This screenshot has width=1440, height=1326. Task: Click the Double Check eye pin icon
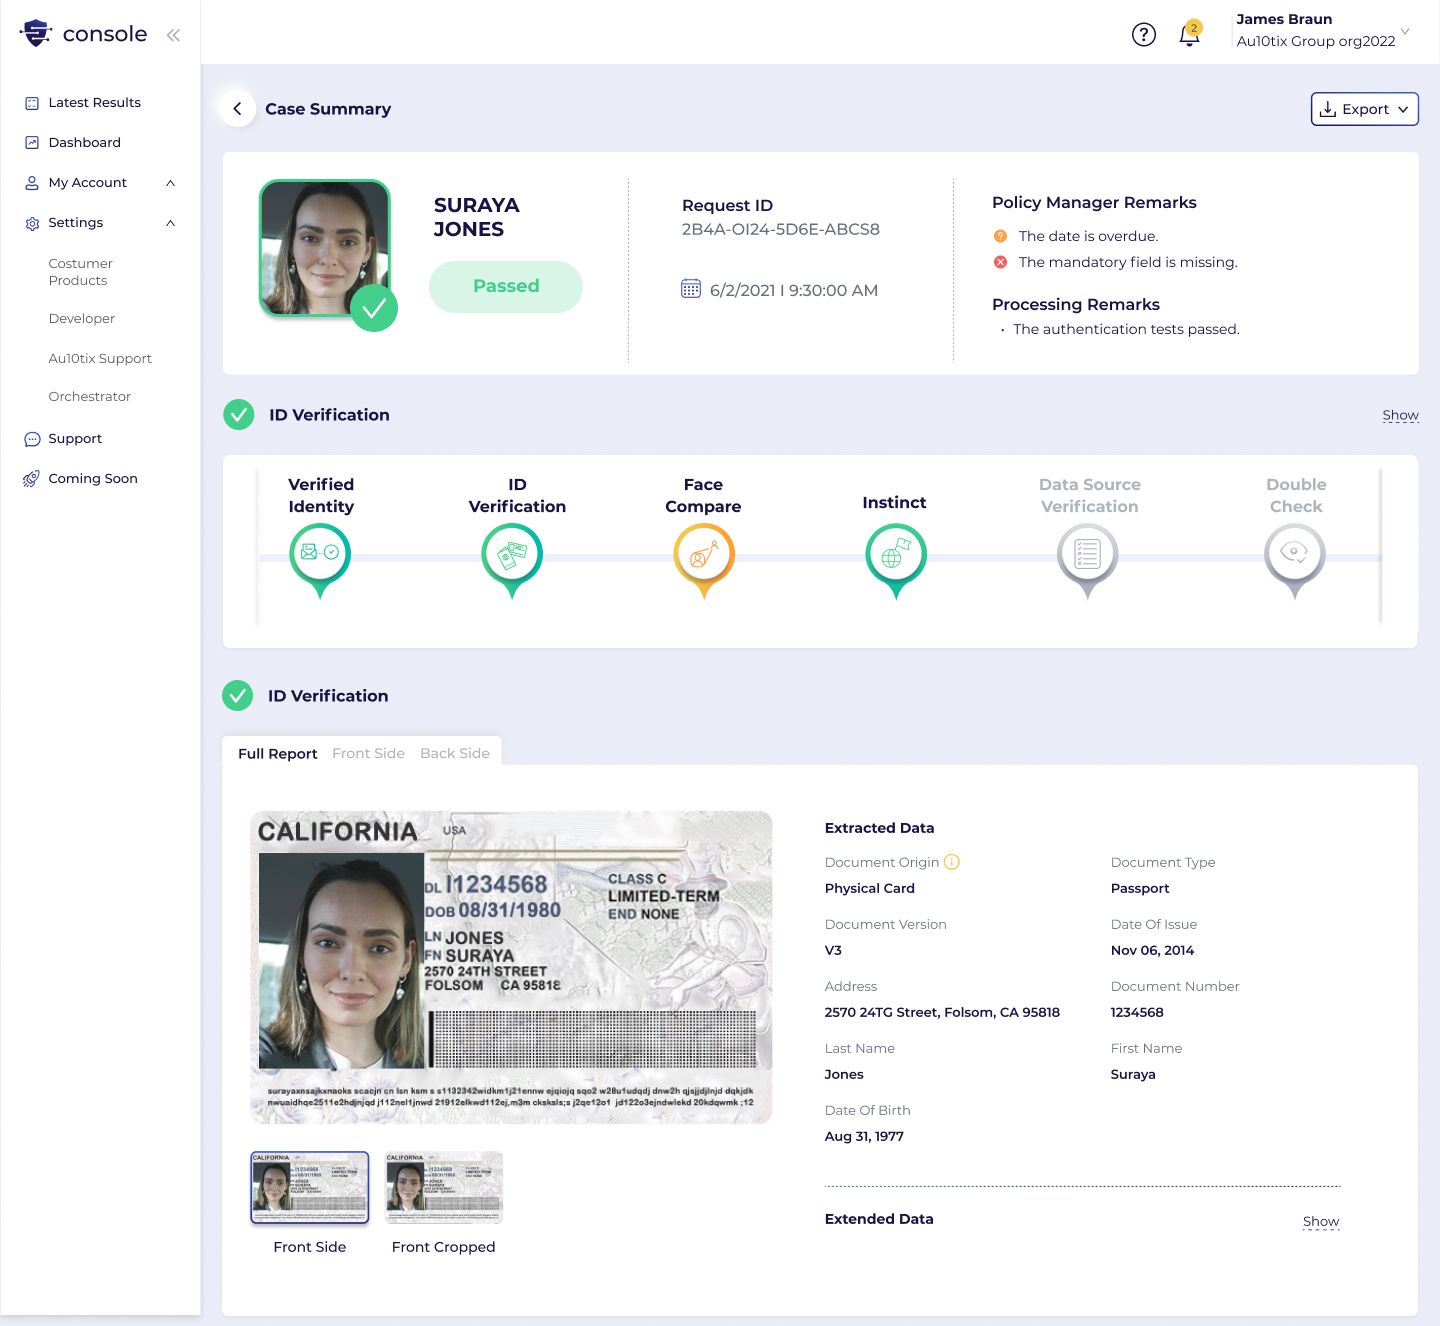coord(1295,560)
